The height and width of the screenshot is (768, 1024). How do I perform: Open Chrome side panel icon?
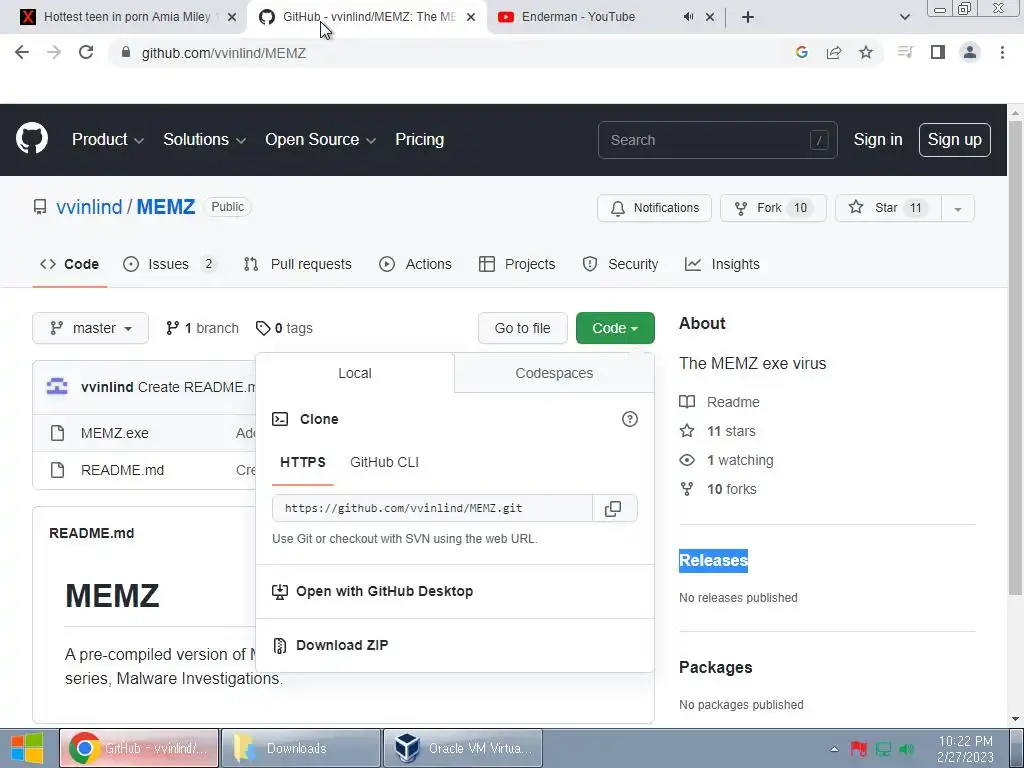[938, 52]
